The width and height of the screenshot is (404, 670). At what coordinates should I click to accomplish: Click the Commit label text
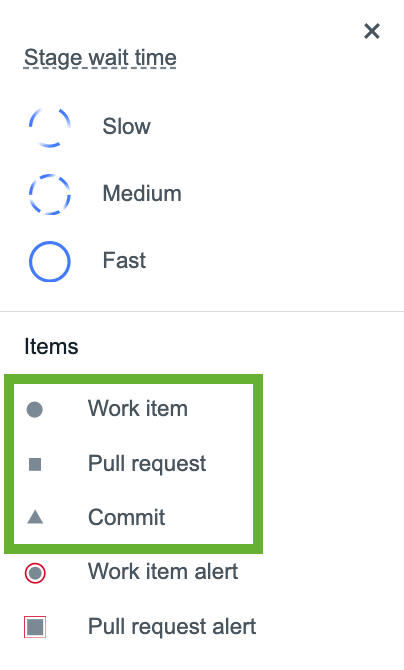(127, 517)
